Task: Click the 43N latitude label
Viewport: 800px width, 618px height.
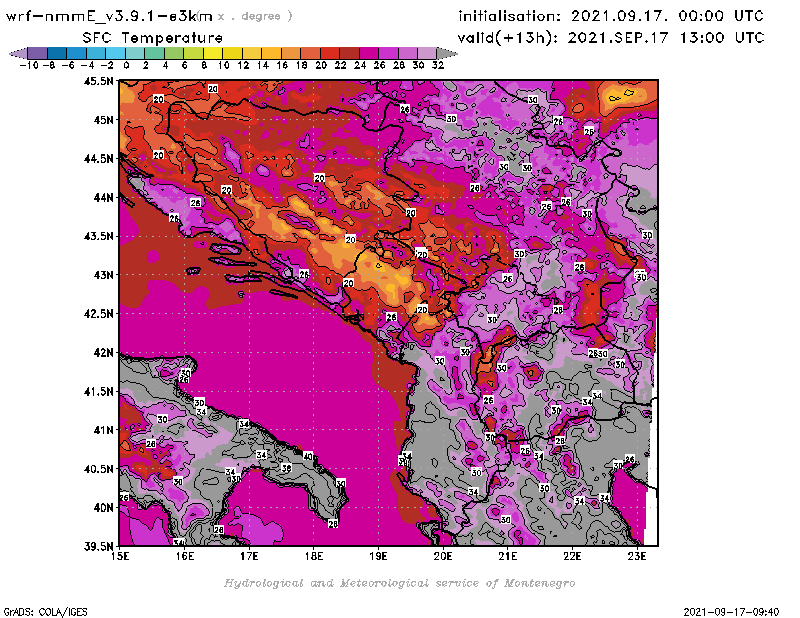Action: coord(103,275)
